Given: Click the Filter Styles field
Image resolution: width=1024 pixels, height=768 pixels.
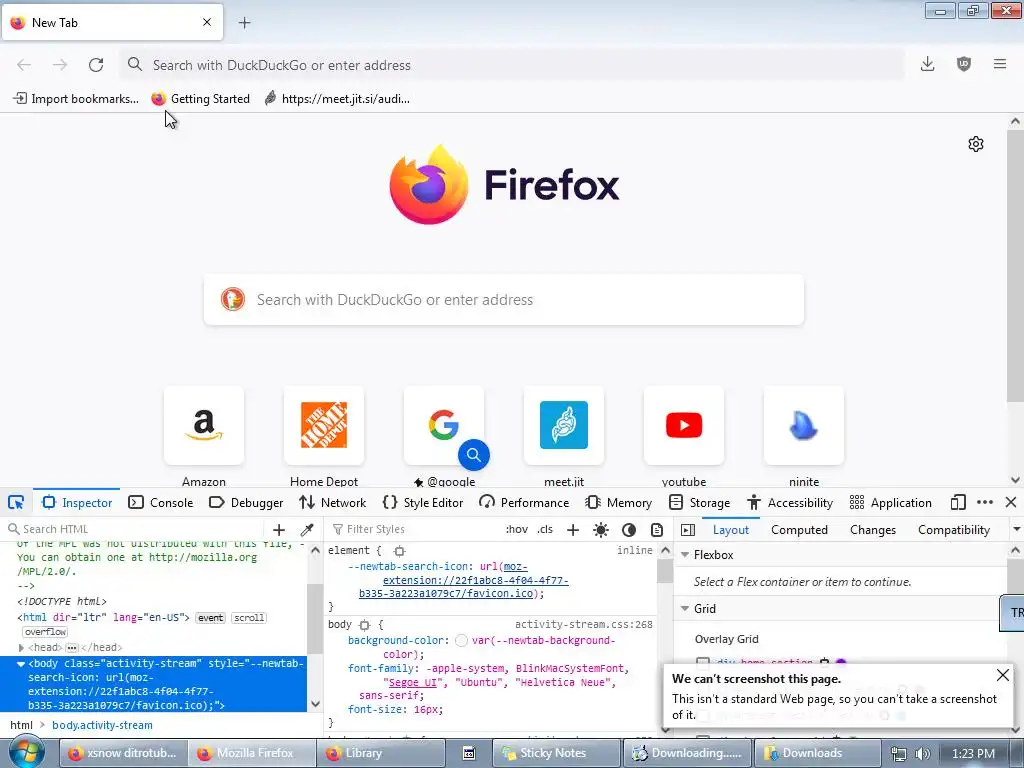Looking at the screenshot, I should pos(411,530).
